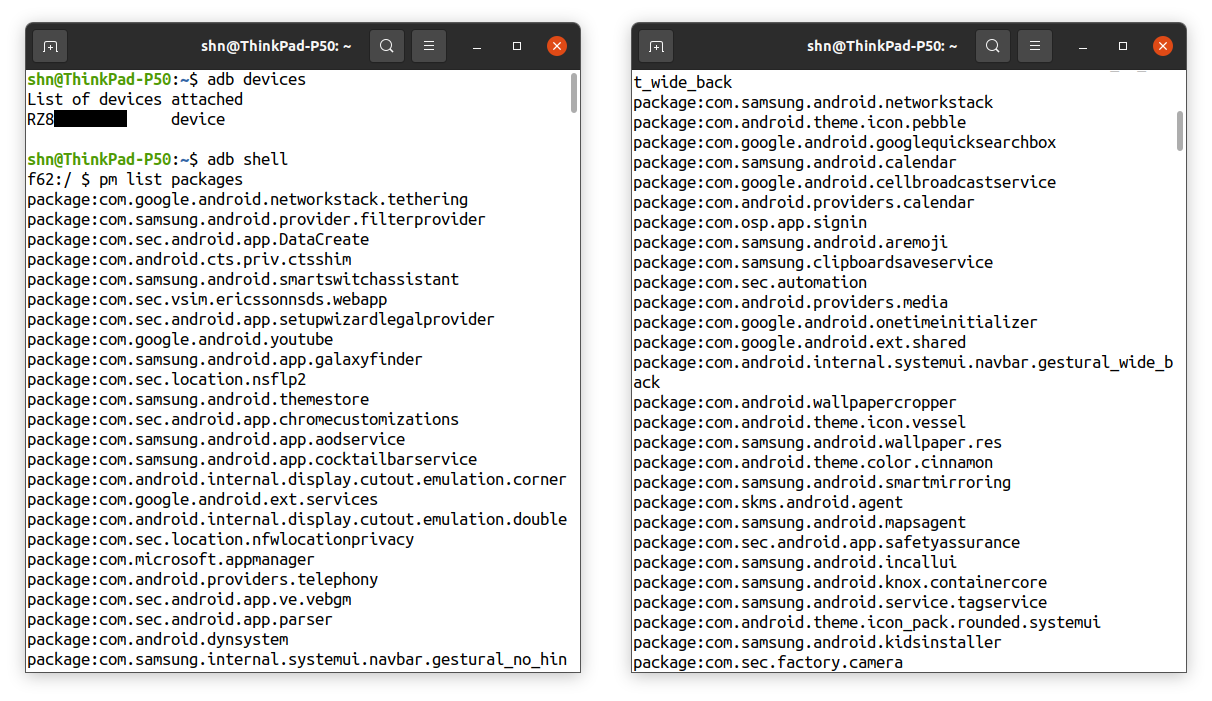The image size is (1212, 701).
Task: Click the com.android.wallpapercropper line
Action: pyautogui.click(x=795, y=402)
